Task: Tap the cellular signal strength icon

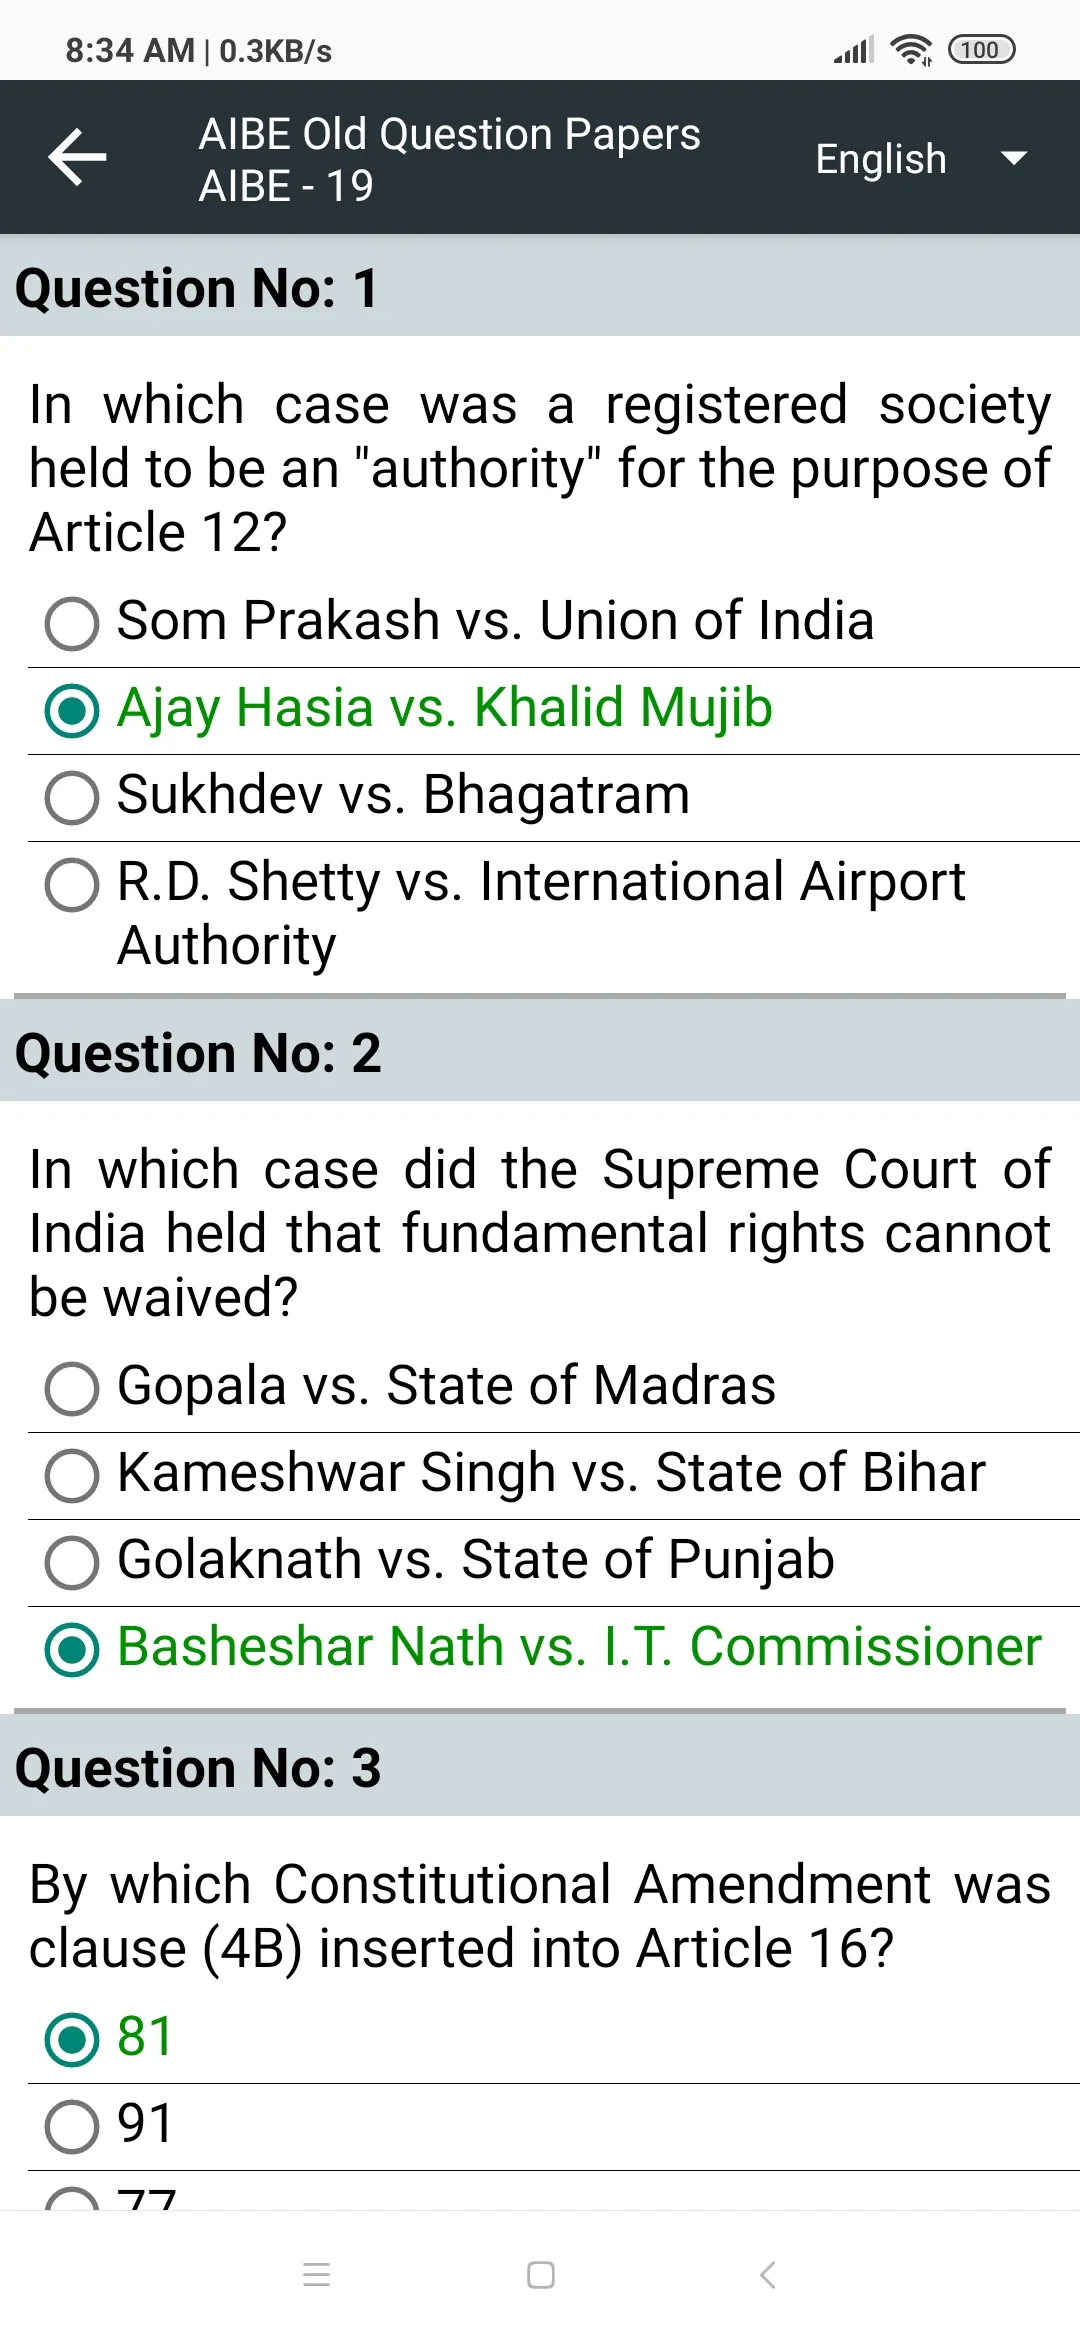Action: click(x=854, y=49)
